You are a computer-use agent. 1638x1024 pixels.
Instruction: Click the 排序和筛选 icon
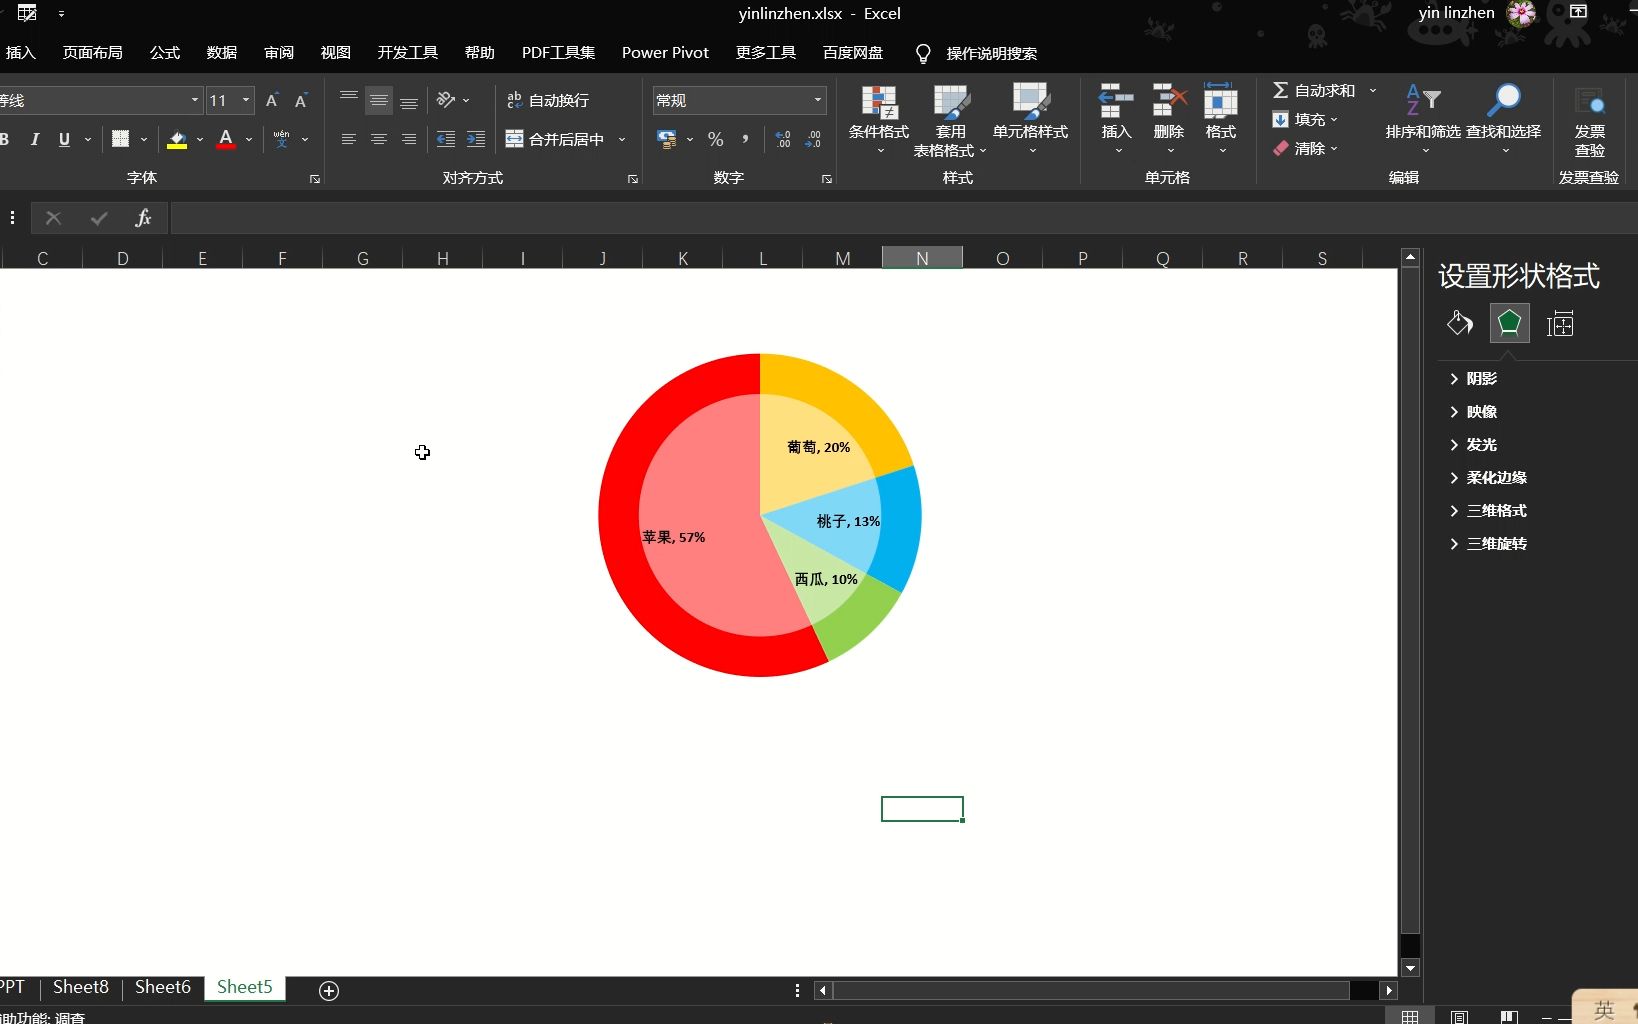pos(1426,100)
